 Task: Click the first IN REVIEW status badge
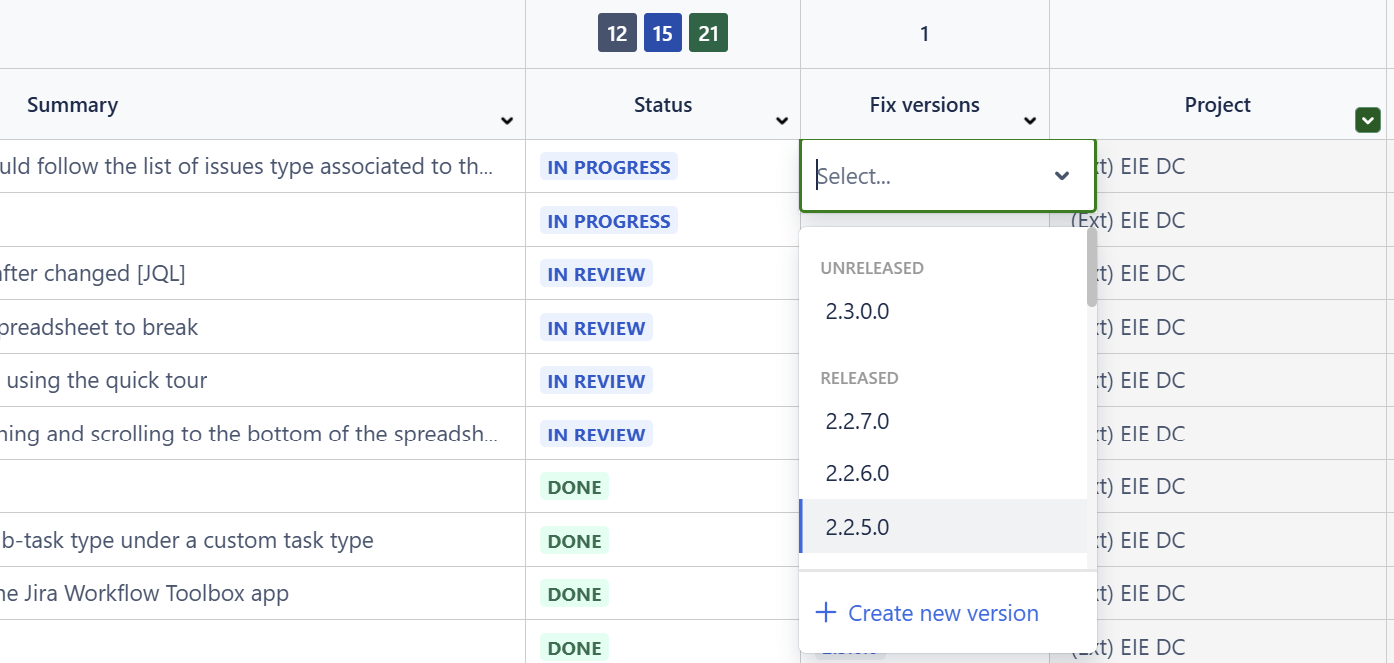[x=596, y=274]
